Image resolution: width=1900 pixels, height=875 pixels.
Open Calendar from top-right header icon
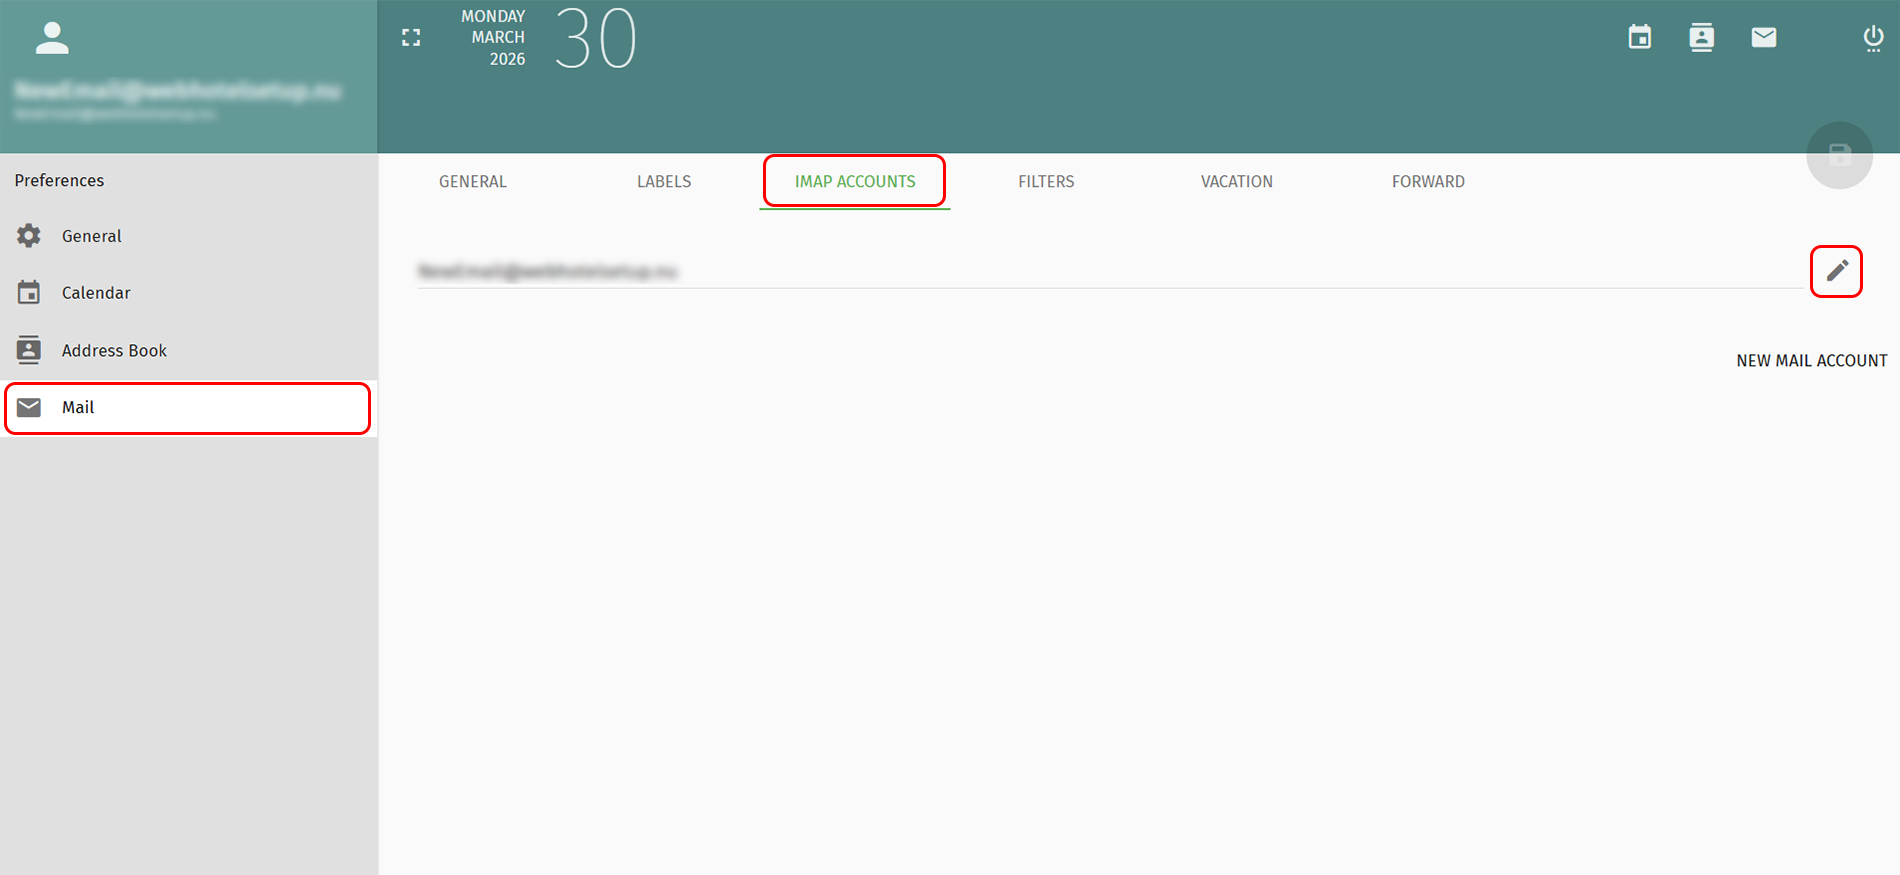click(x=1639, y=38)
